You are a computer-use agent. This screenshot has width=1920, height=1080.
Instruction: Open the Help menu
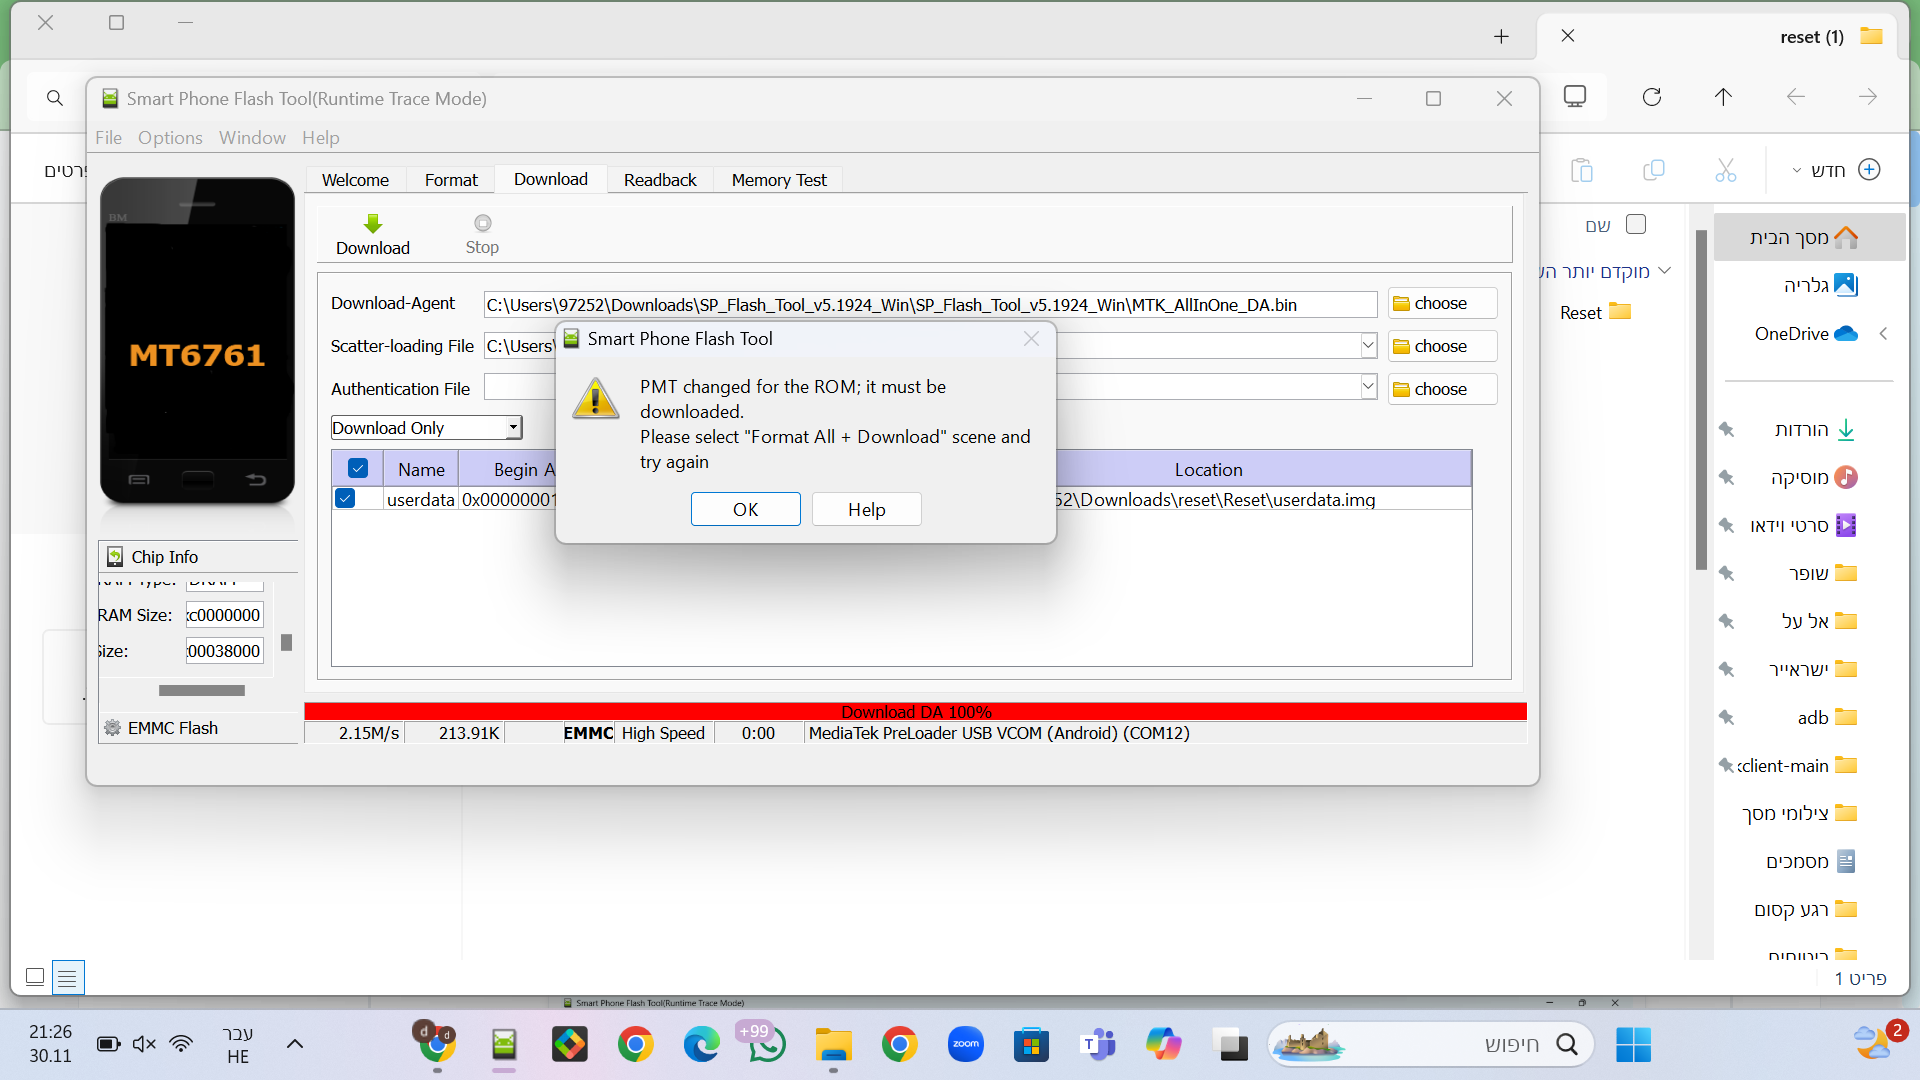320,137
